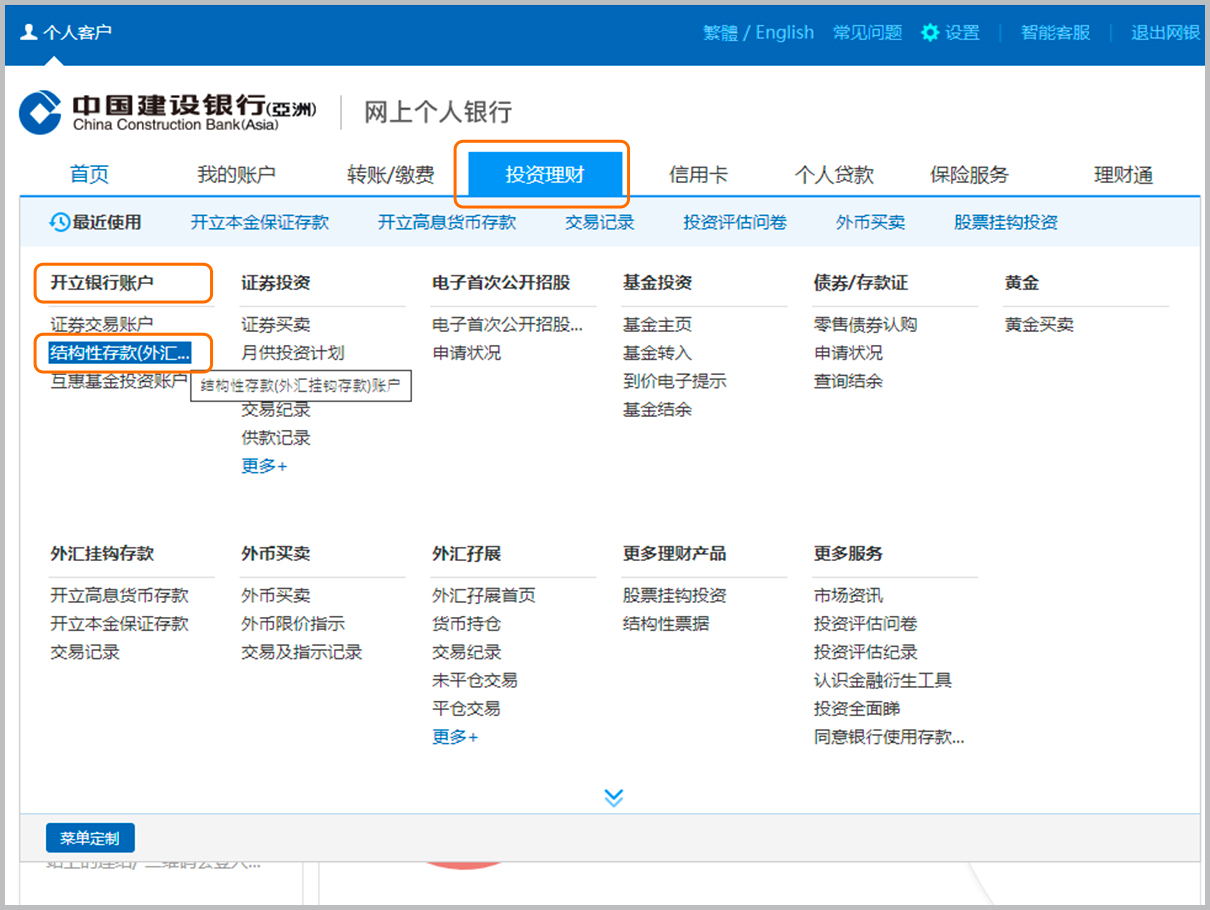This screenshot has width=1210, height=910.
Task: Open 认识金融衍生工具 link
Action: point(883,680)
